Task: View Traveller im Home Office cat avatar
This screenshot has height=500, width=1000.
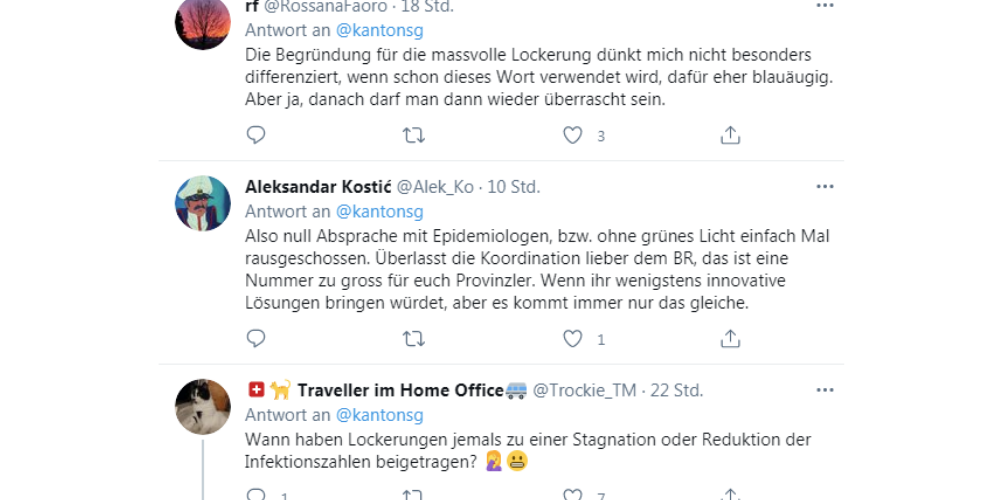Action: tap(203, 407)
